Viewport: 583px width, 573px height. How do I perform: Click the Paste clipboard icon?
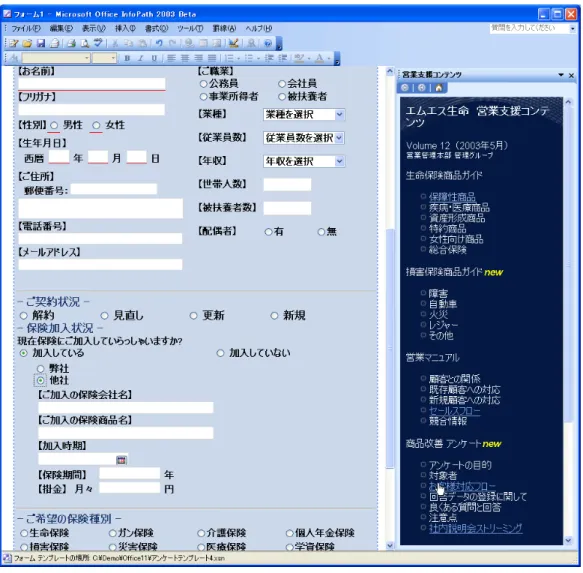point(142,44)
